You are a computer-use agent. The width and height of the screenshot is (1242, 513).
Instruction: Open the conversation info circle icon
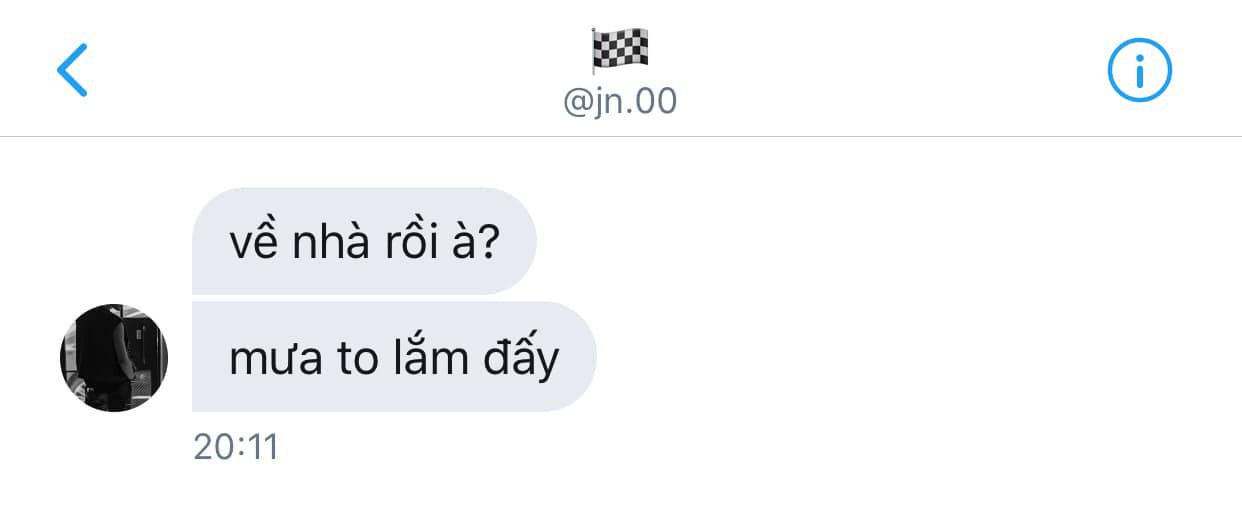click(1139, 70)
